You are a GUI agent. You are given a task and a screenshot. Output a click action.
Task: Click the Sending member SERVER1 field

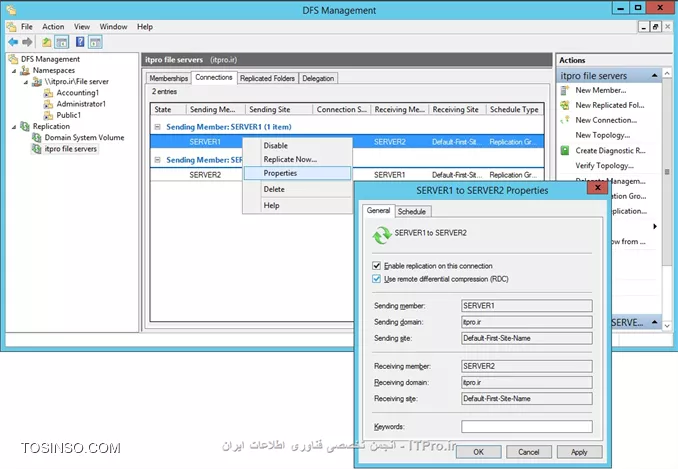[x=527, y=306]
